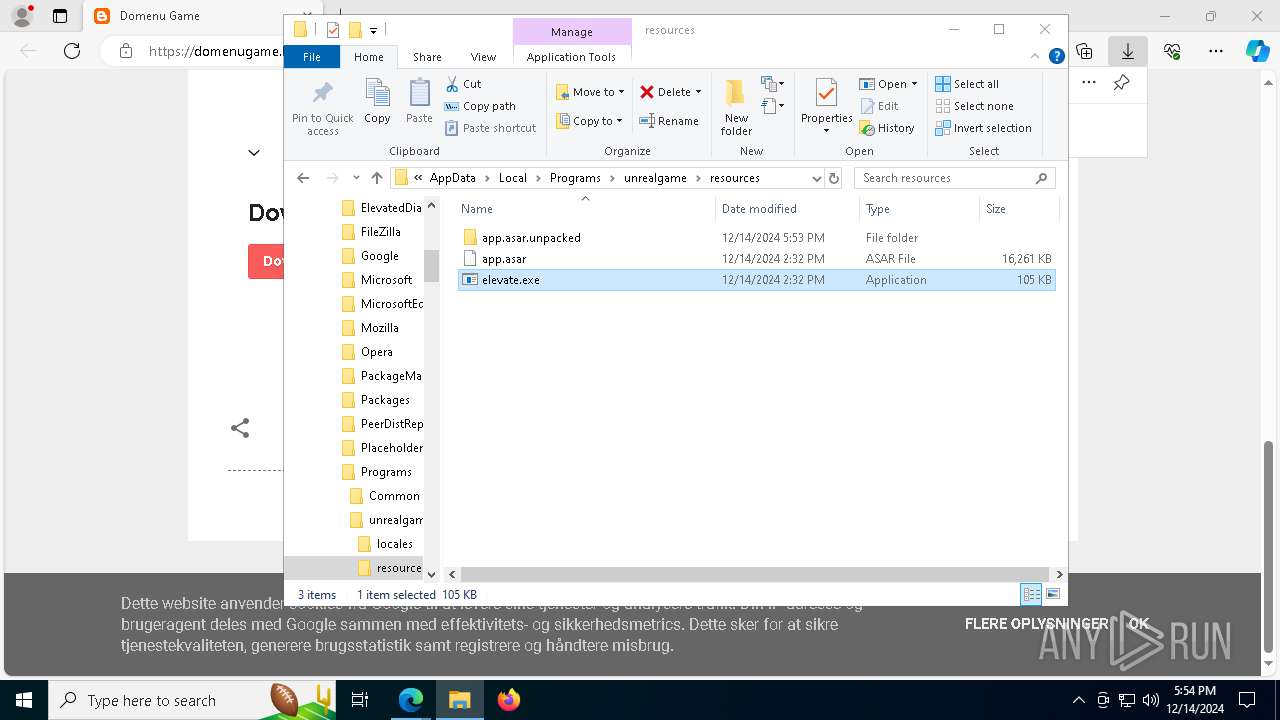This screenshot has height=720, width=1280.
Task: Click OK on the cookie notice
Action: click(1139, 624)
